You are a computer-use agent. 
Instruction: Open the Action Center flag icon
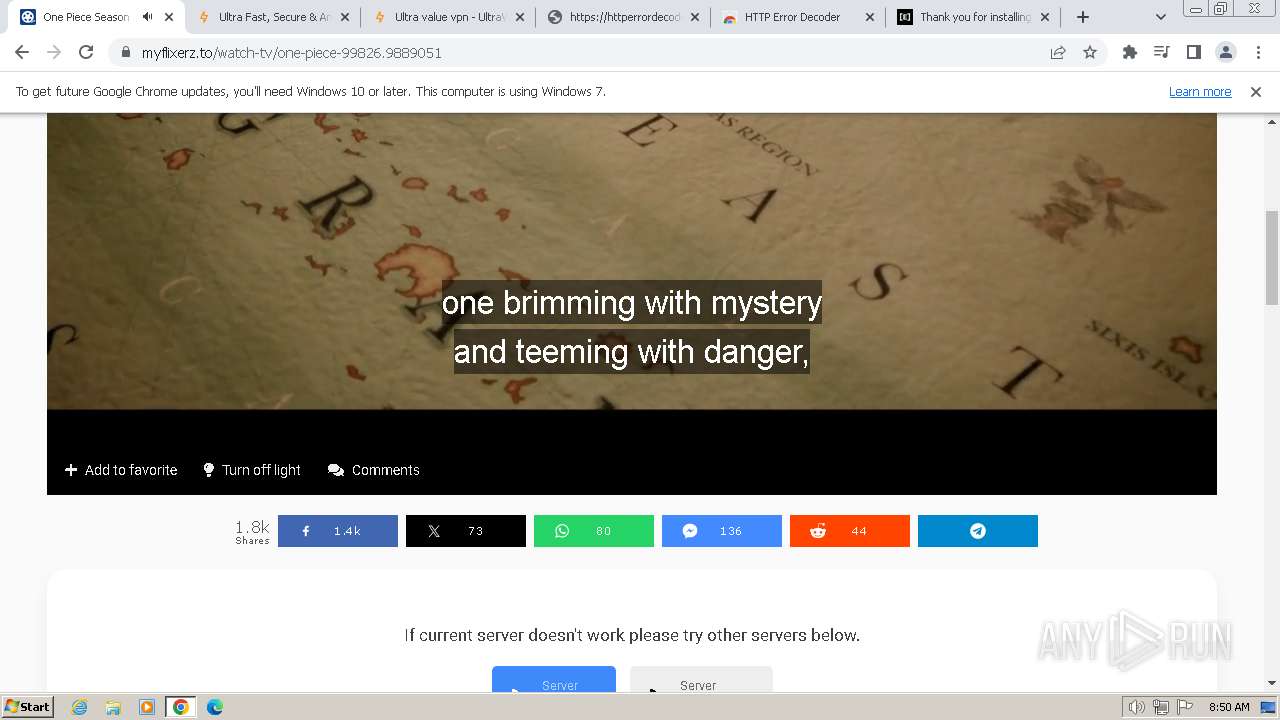tap(1184, 707)
